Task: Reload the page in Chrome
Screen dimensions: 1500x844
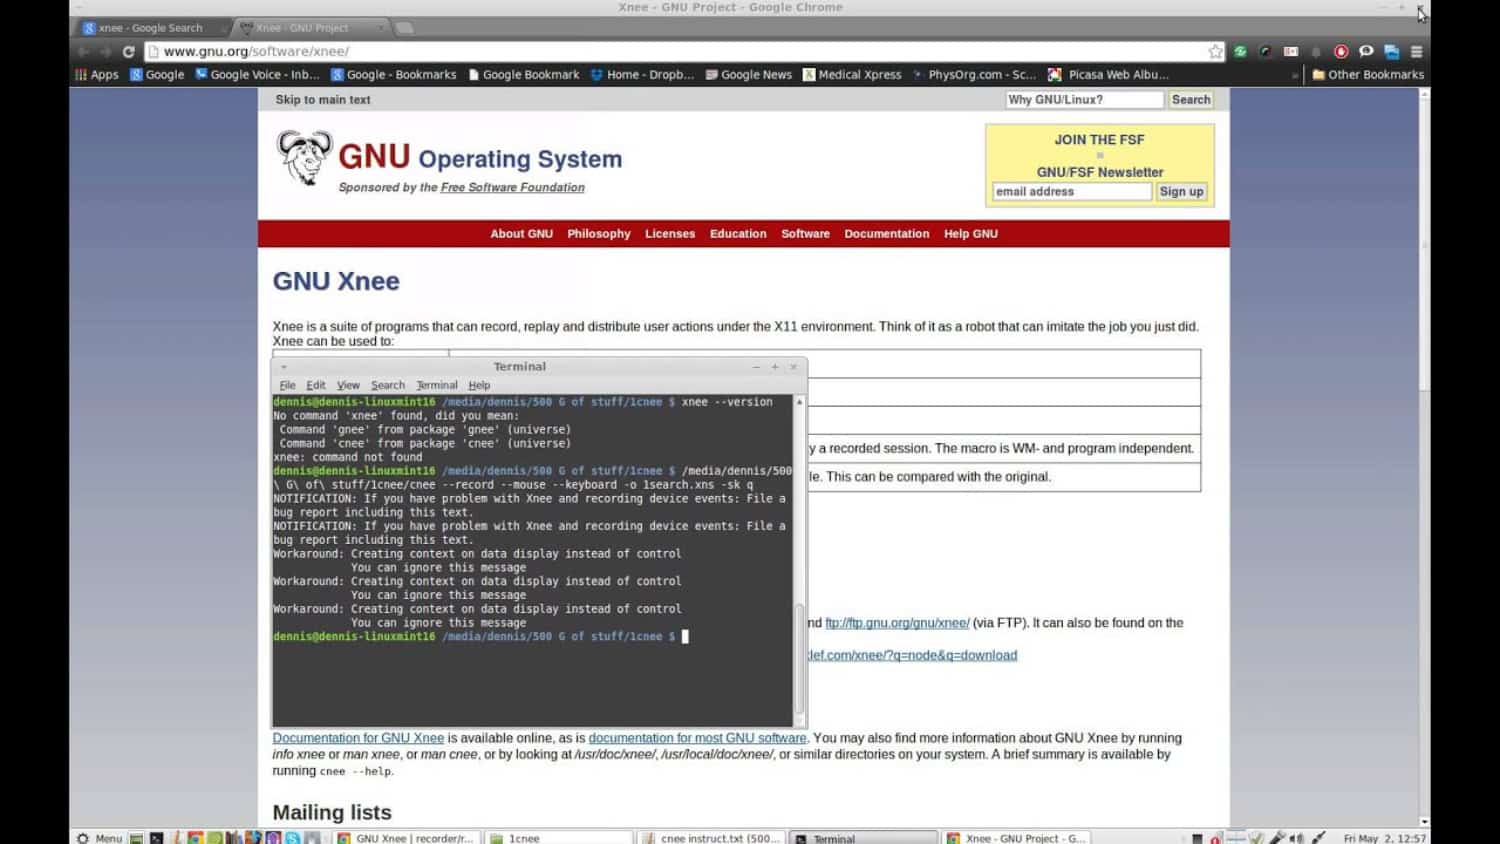Action: coord(128,51)
